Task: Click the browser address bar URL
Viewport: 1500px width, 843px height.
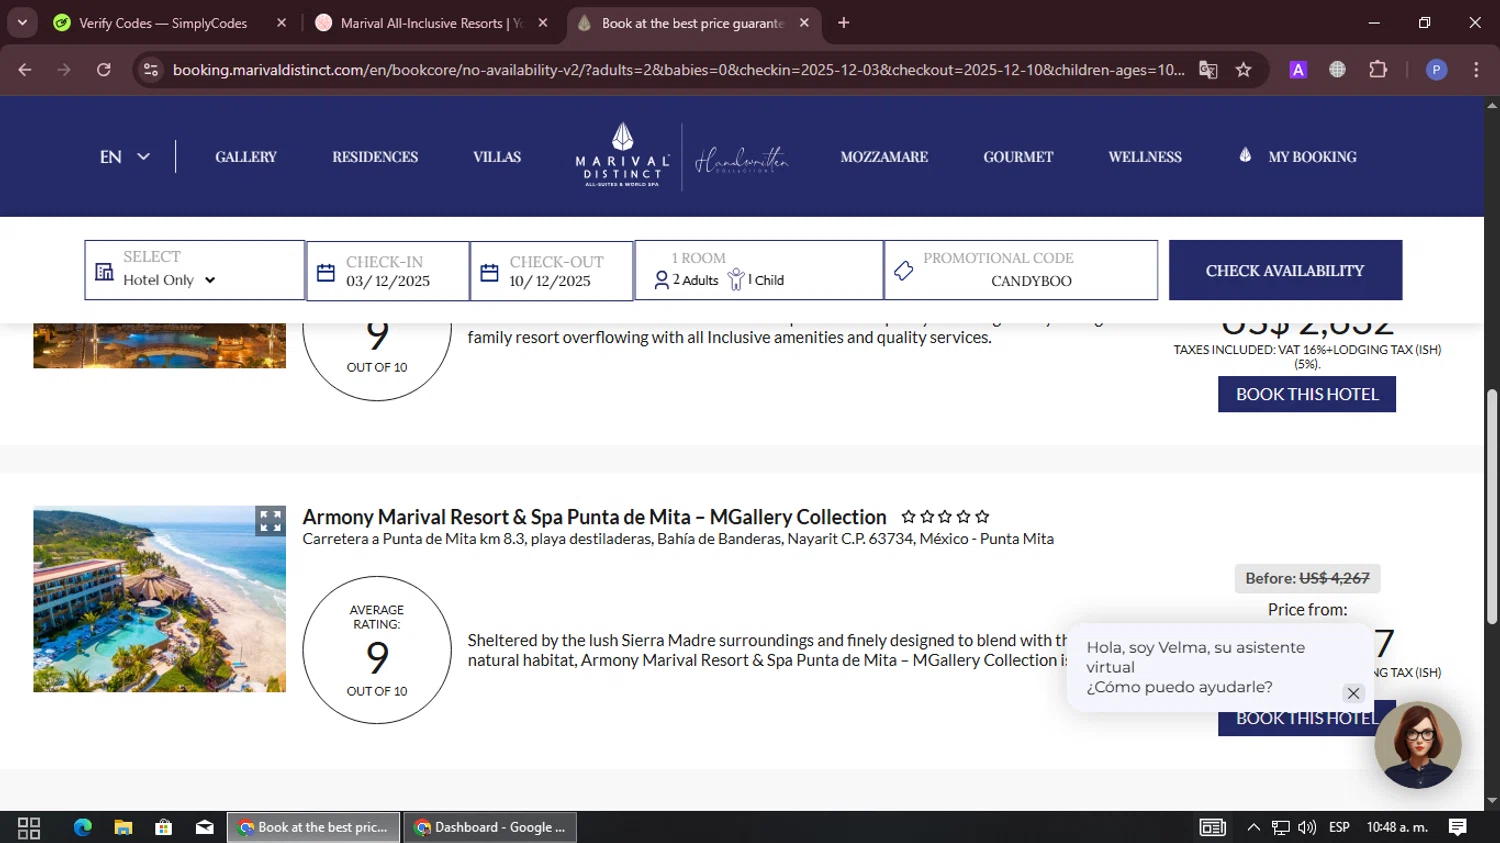Action: pyautogui.click(x=678, y=70)
